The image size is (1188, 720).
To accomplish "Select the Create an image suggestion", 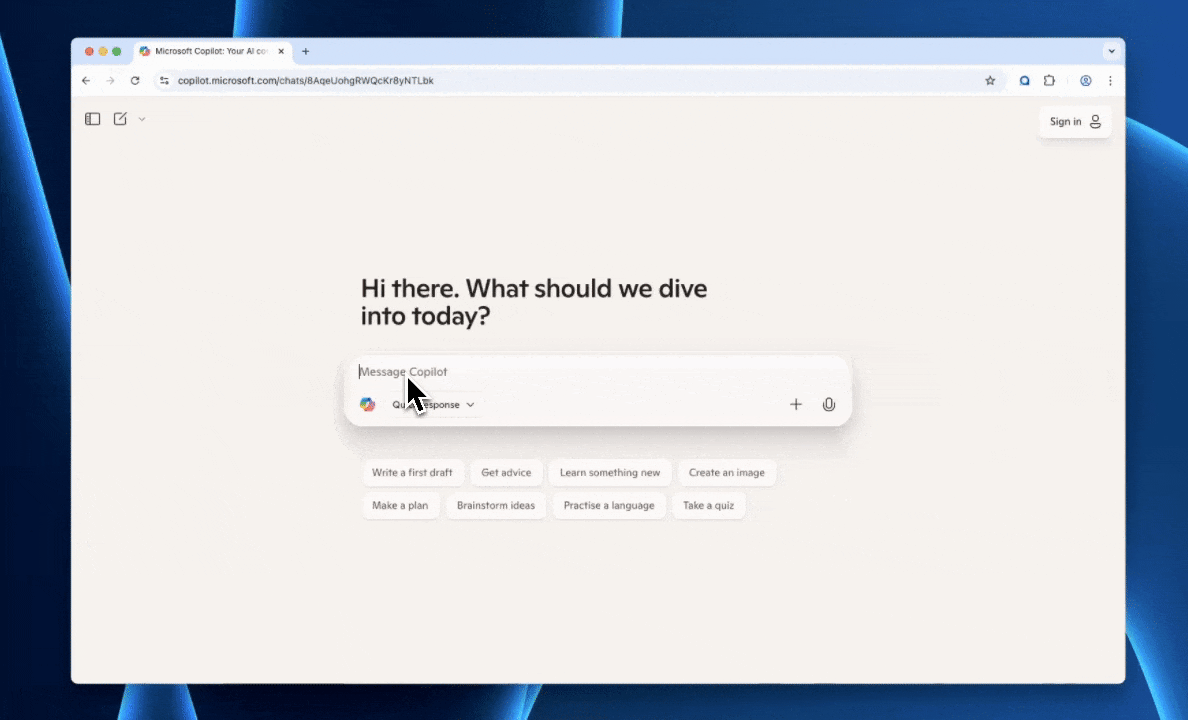I will pos(727,472).
